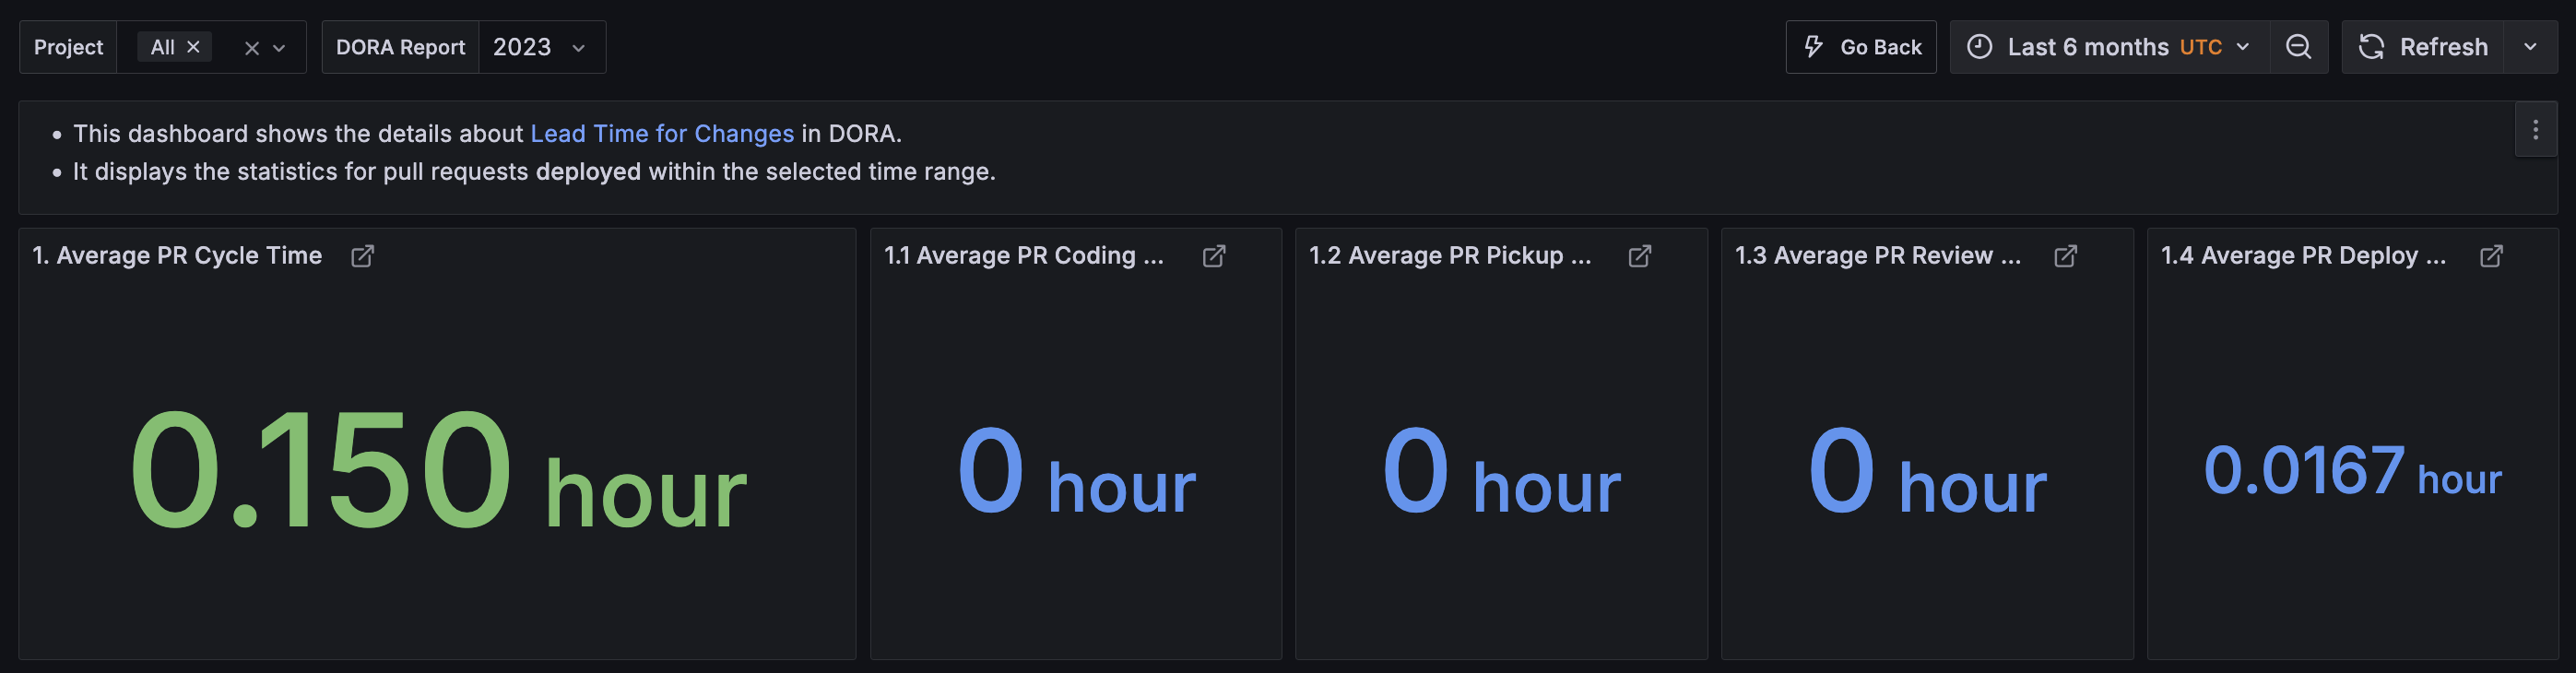Click the 1.4 Average PR Deploy panel title
The image size is (2576, 673).
[x=2304, y=256]
